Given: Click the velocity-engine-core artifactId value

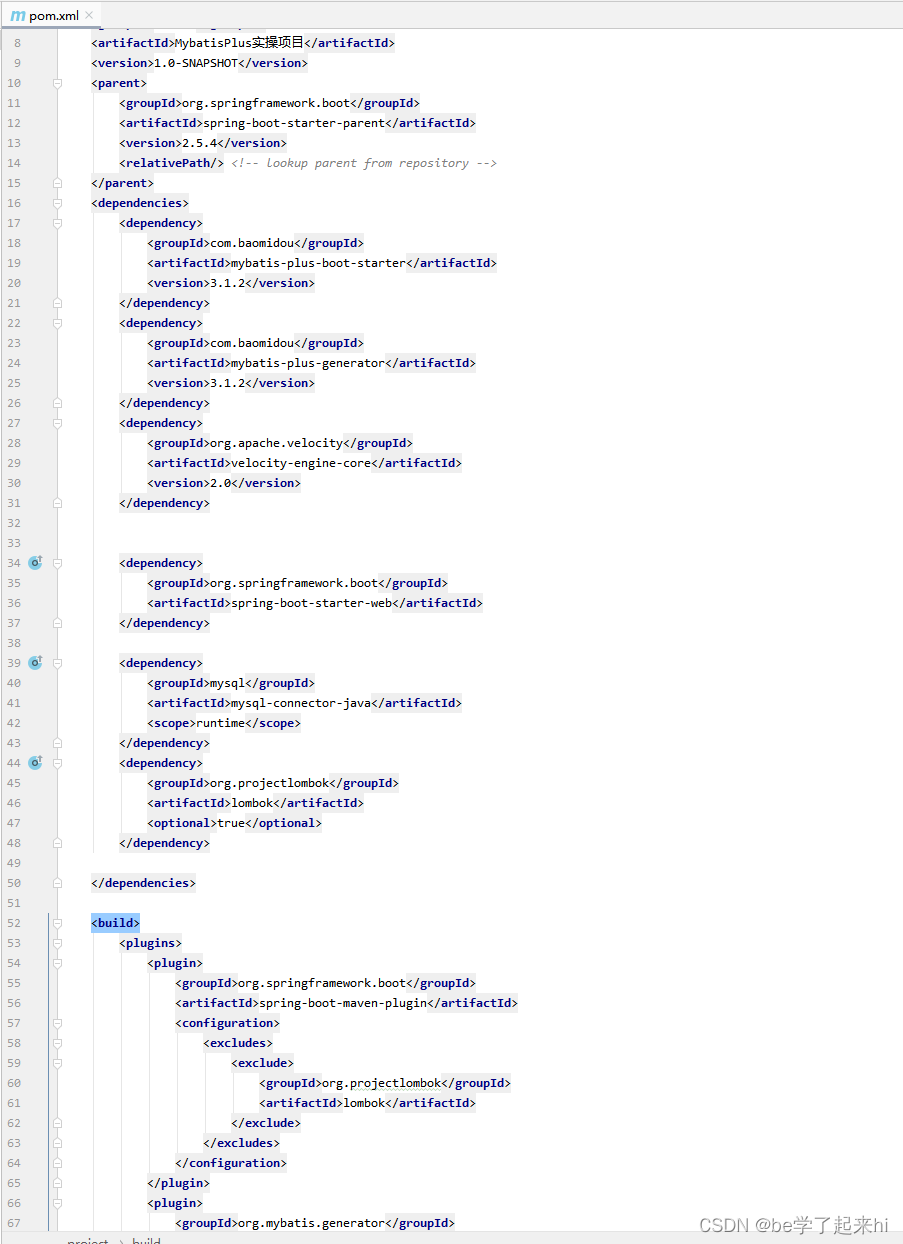Looking at the screenshot, I should [300, 463].
